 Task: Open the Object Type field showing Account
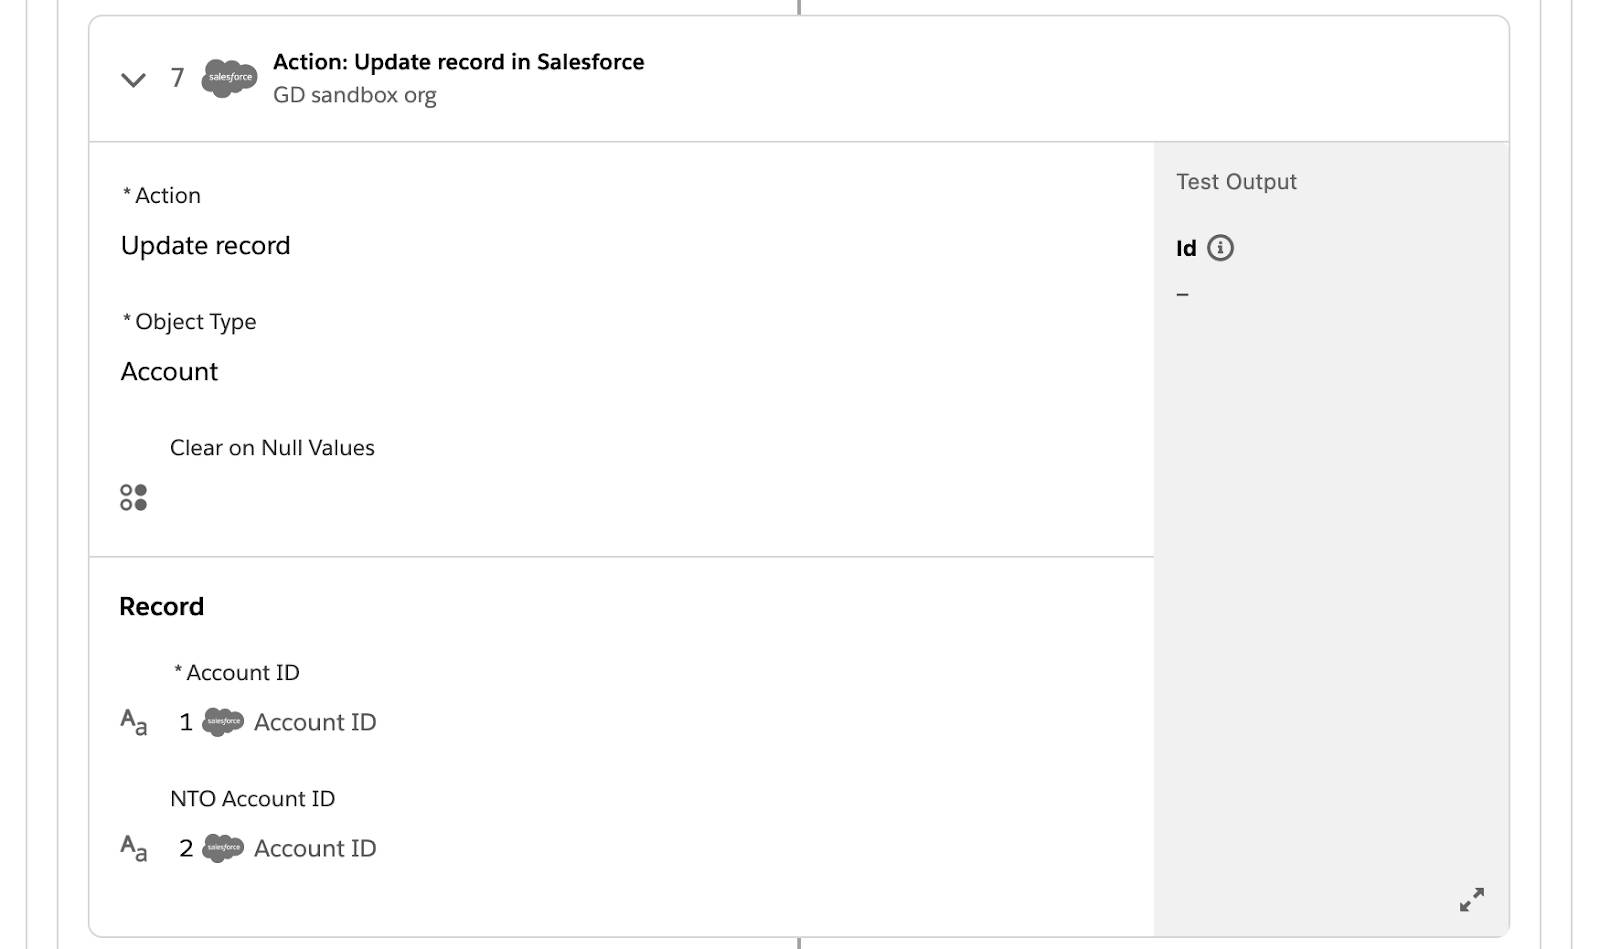(169, 372)
